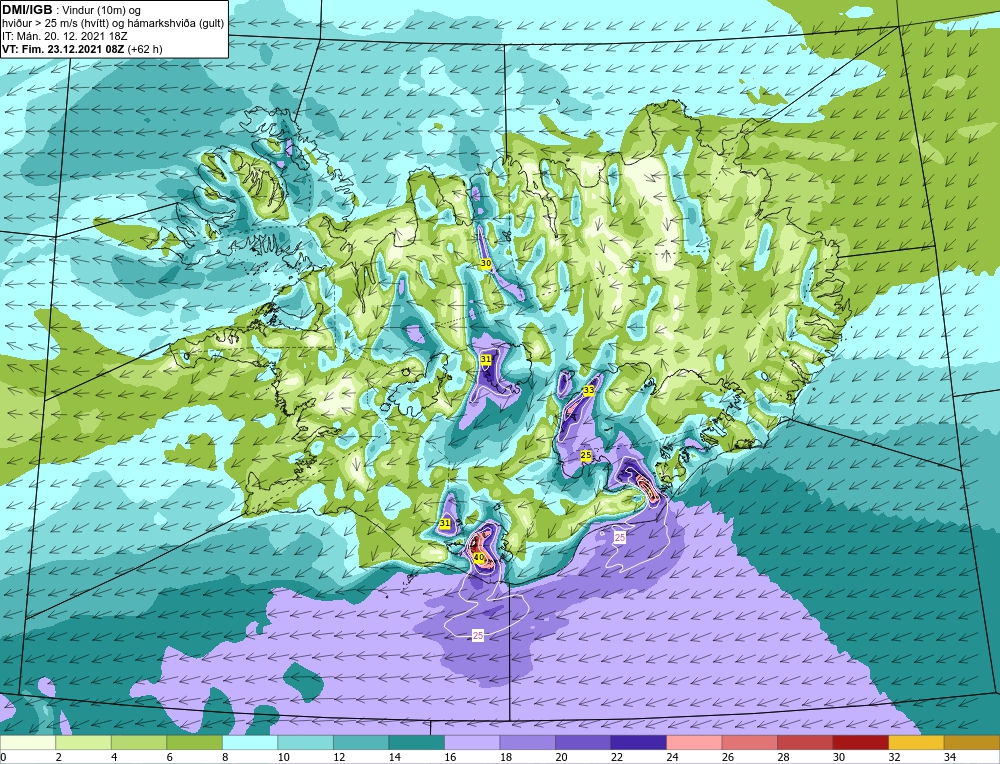Select the 8–10 m/s pale cyan legend swatch
1000x764 pixels.
pos(250,743)
